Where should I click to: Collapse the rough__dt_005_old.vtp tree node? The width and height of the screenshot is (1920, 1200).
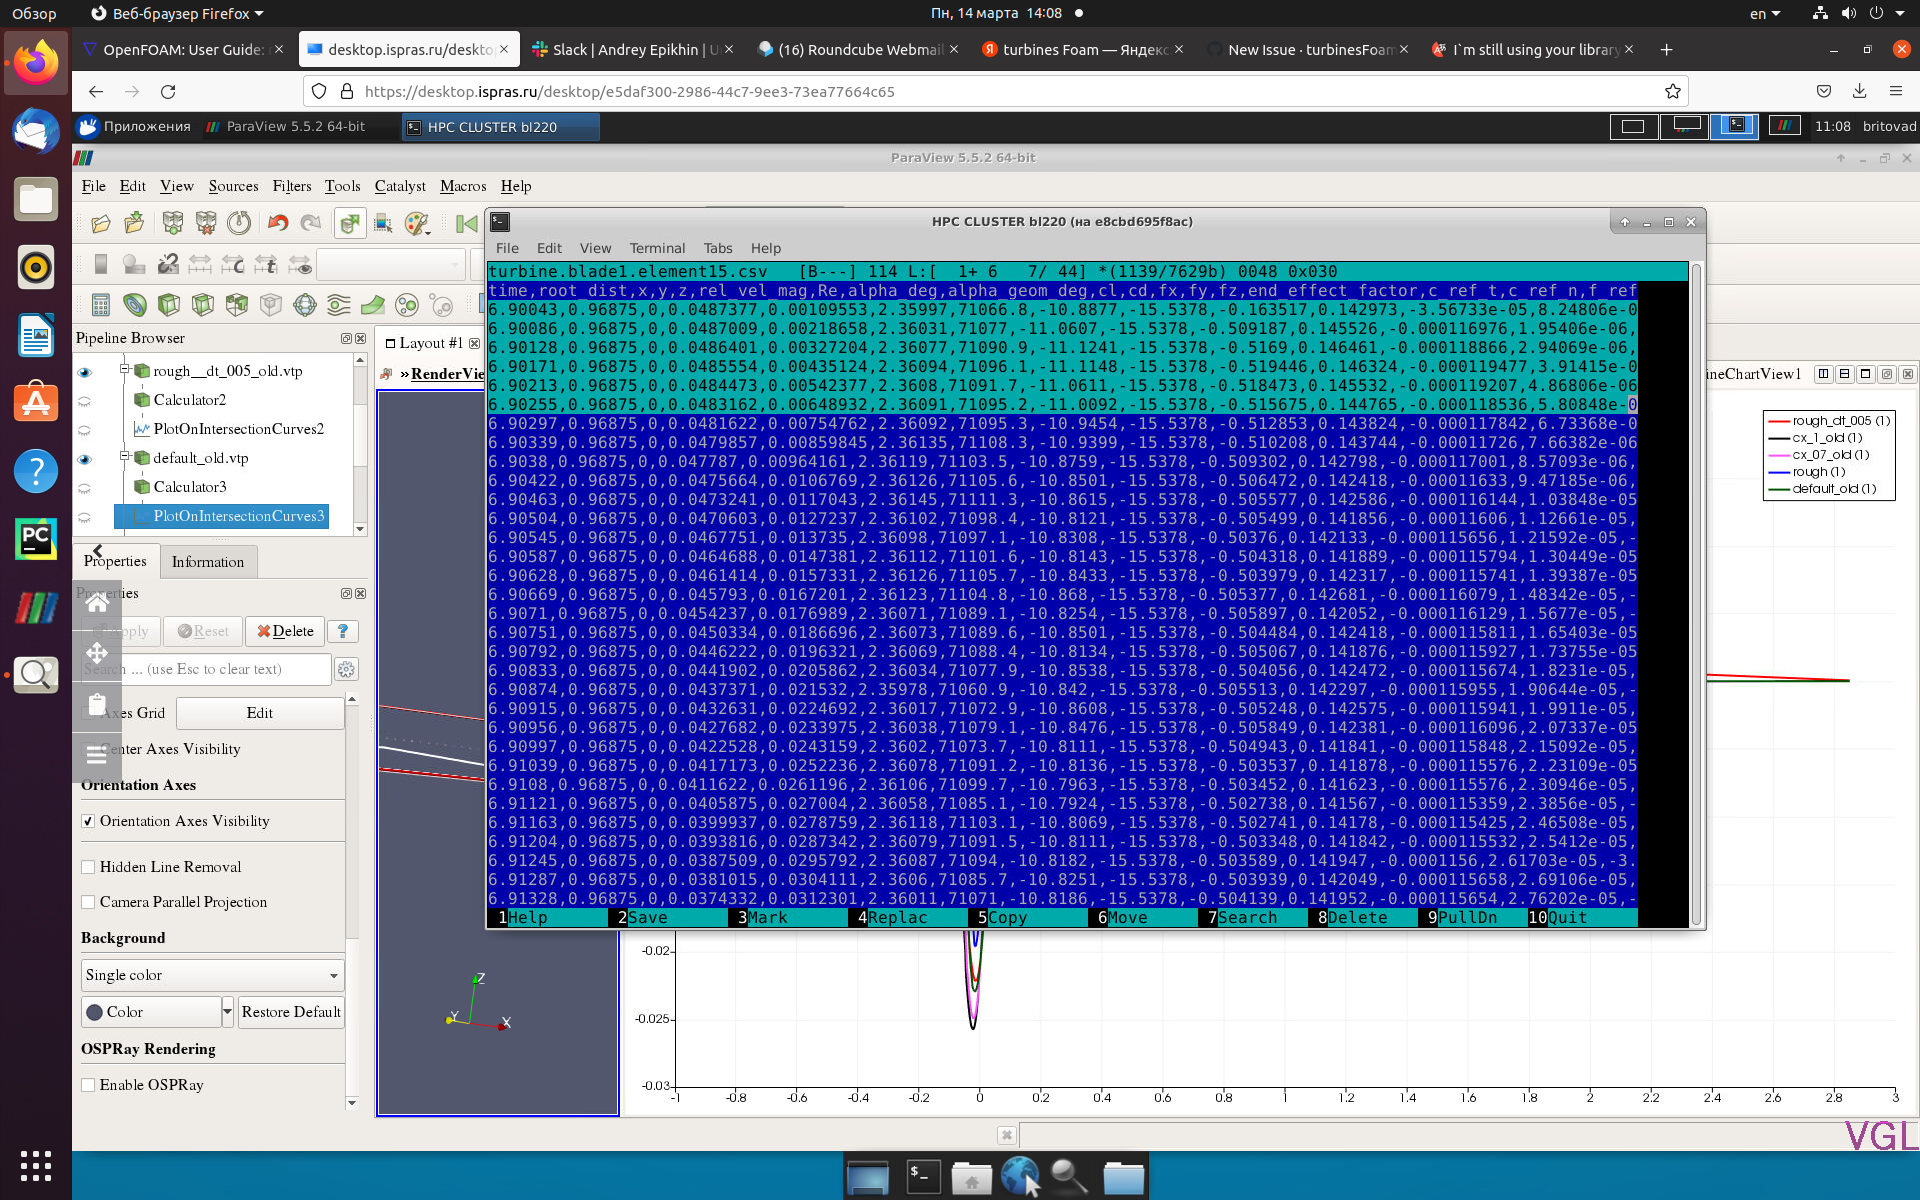(124, 370)
